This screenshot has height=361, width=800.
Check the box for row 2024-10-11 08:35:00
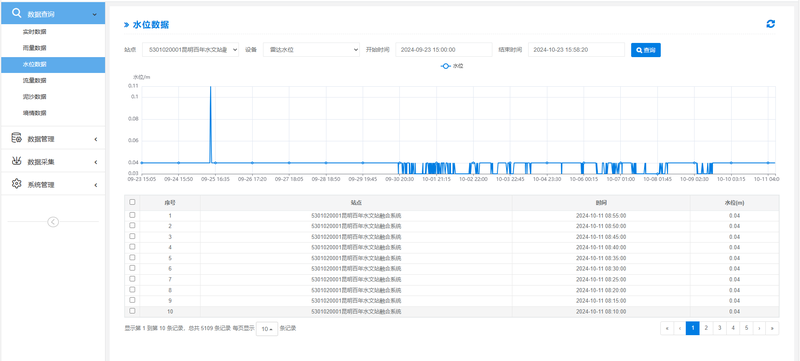[x=132, y=257]
